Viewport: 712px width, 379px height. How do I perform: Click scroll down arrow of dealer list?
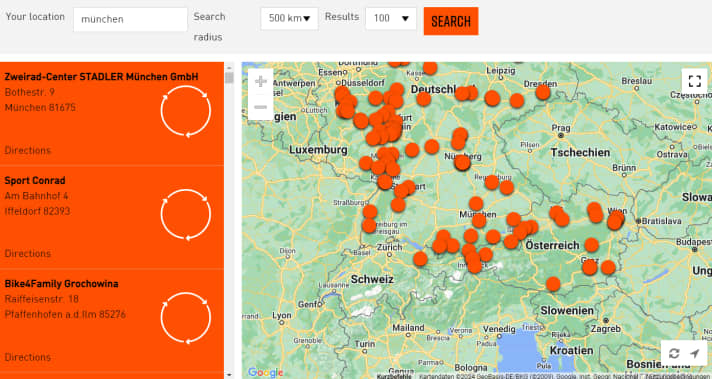click(229, 374)
